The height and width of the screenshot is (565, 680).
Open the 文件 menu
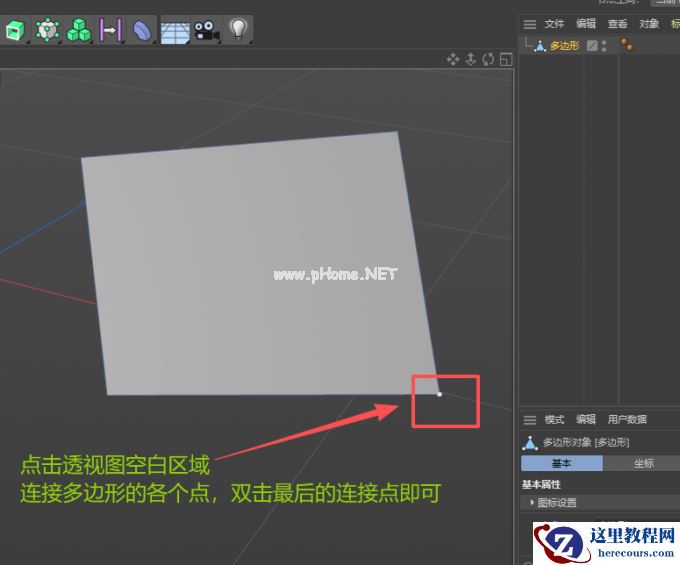pos(554,24)
